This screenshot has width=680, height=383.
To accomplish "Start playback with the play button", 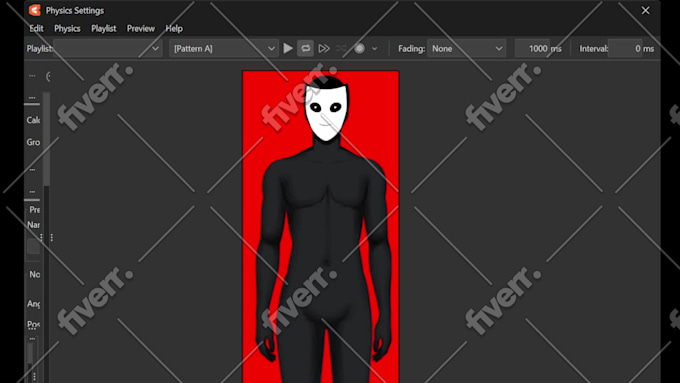I will [x=288, y=49].
